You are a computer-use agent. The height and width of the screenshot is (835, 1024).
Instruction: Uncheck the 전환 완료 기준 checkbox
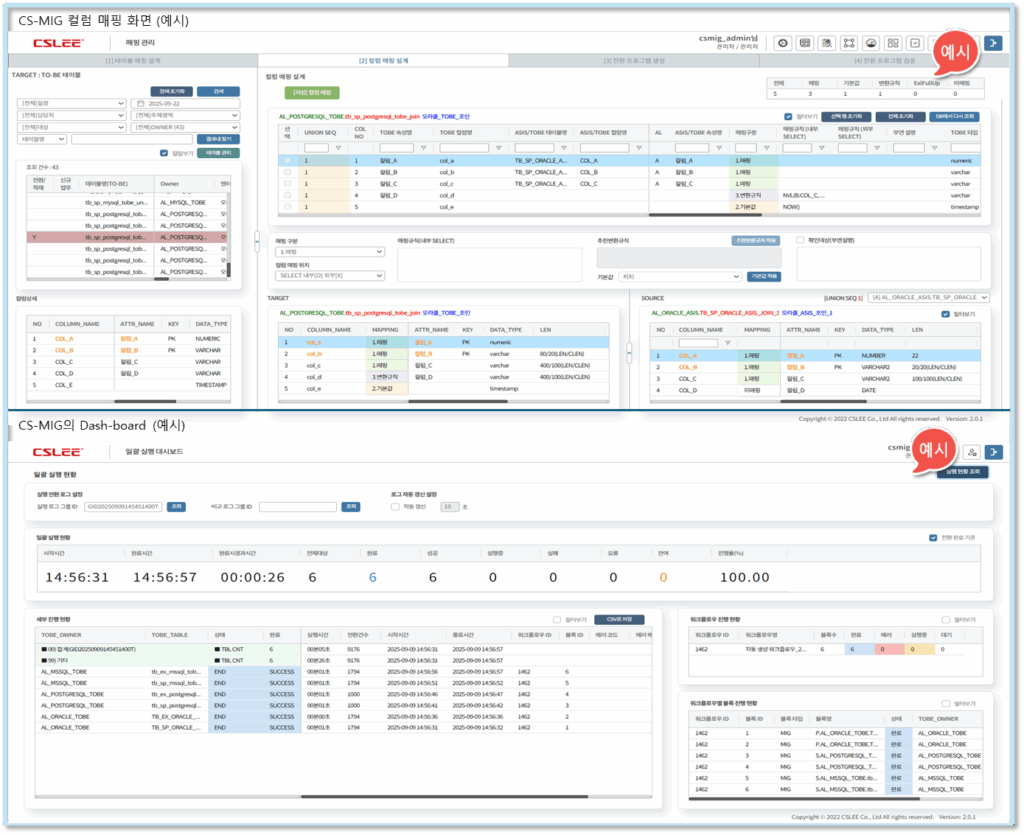pos(933,537)
